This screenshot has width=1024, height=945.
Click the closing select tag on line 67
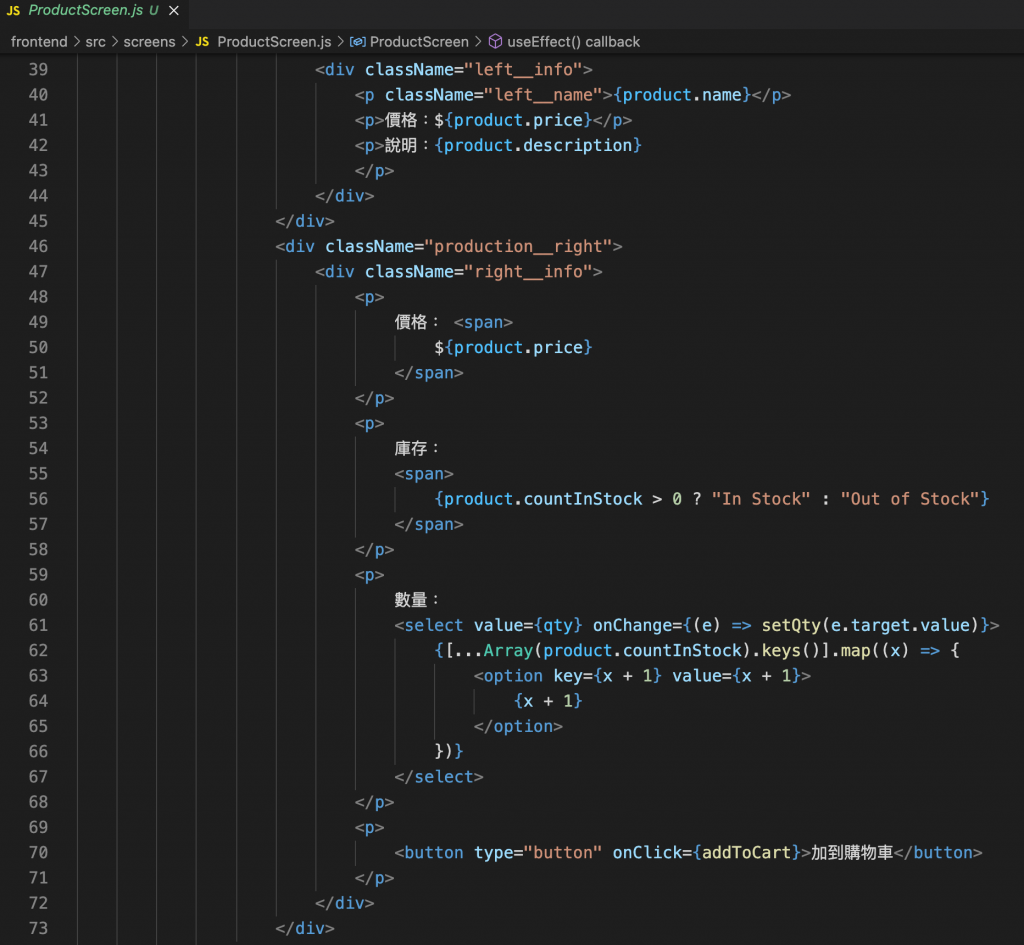[x=439, y=777]
